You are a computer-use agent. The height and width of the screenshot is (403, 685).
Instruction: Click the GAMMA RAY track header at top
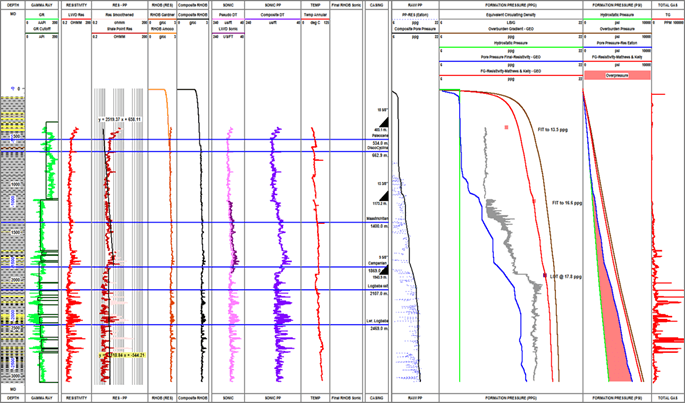[x=42, y=5]
